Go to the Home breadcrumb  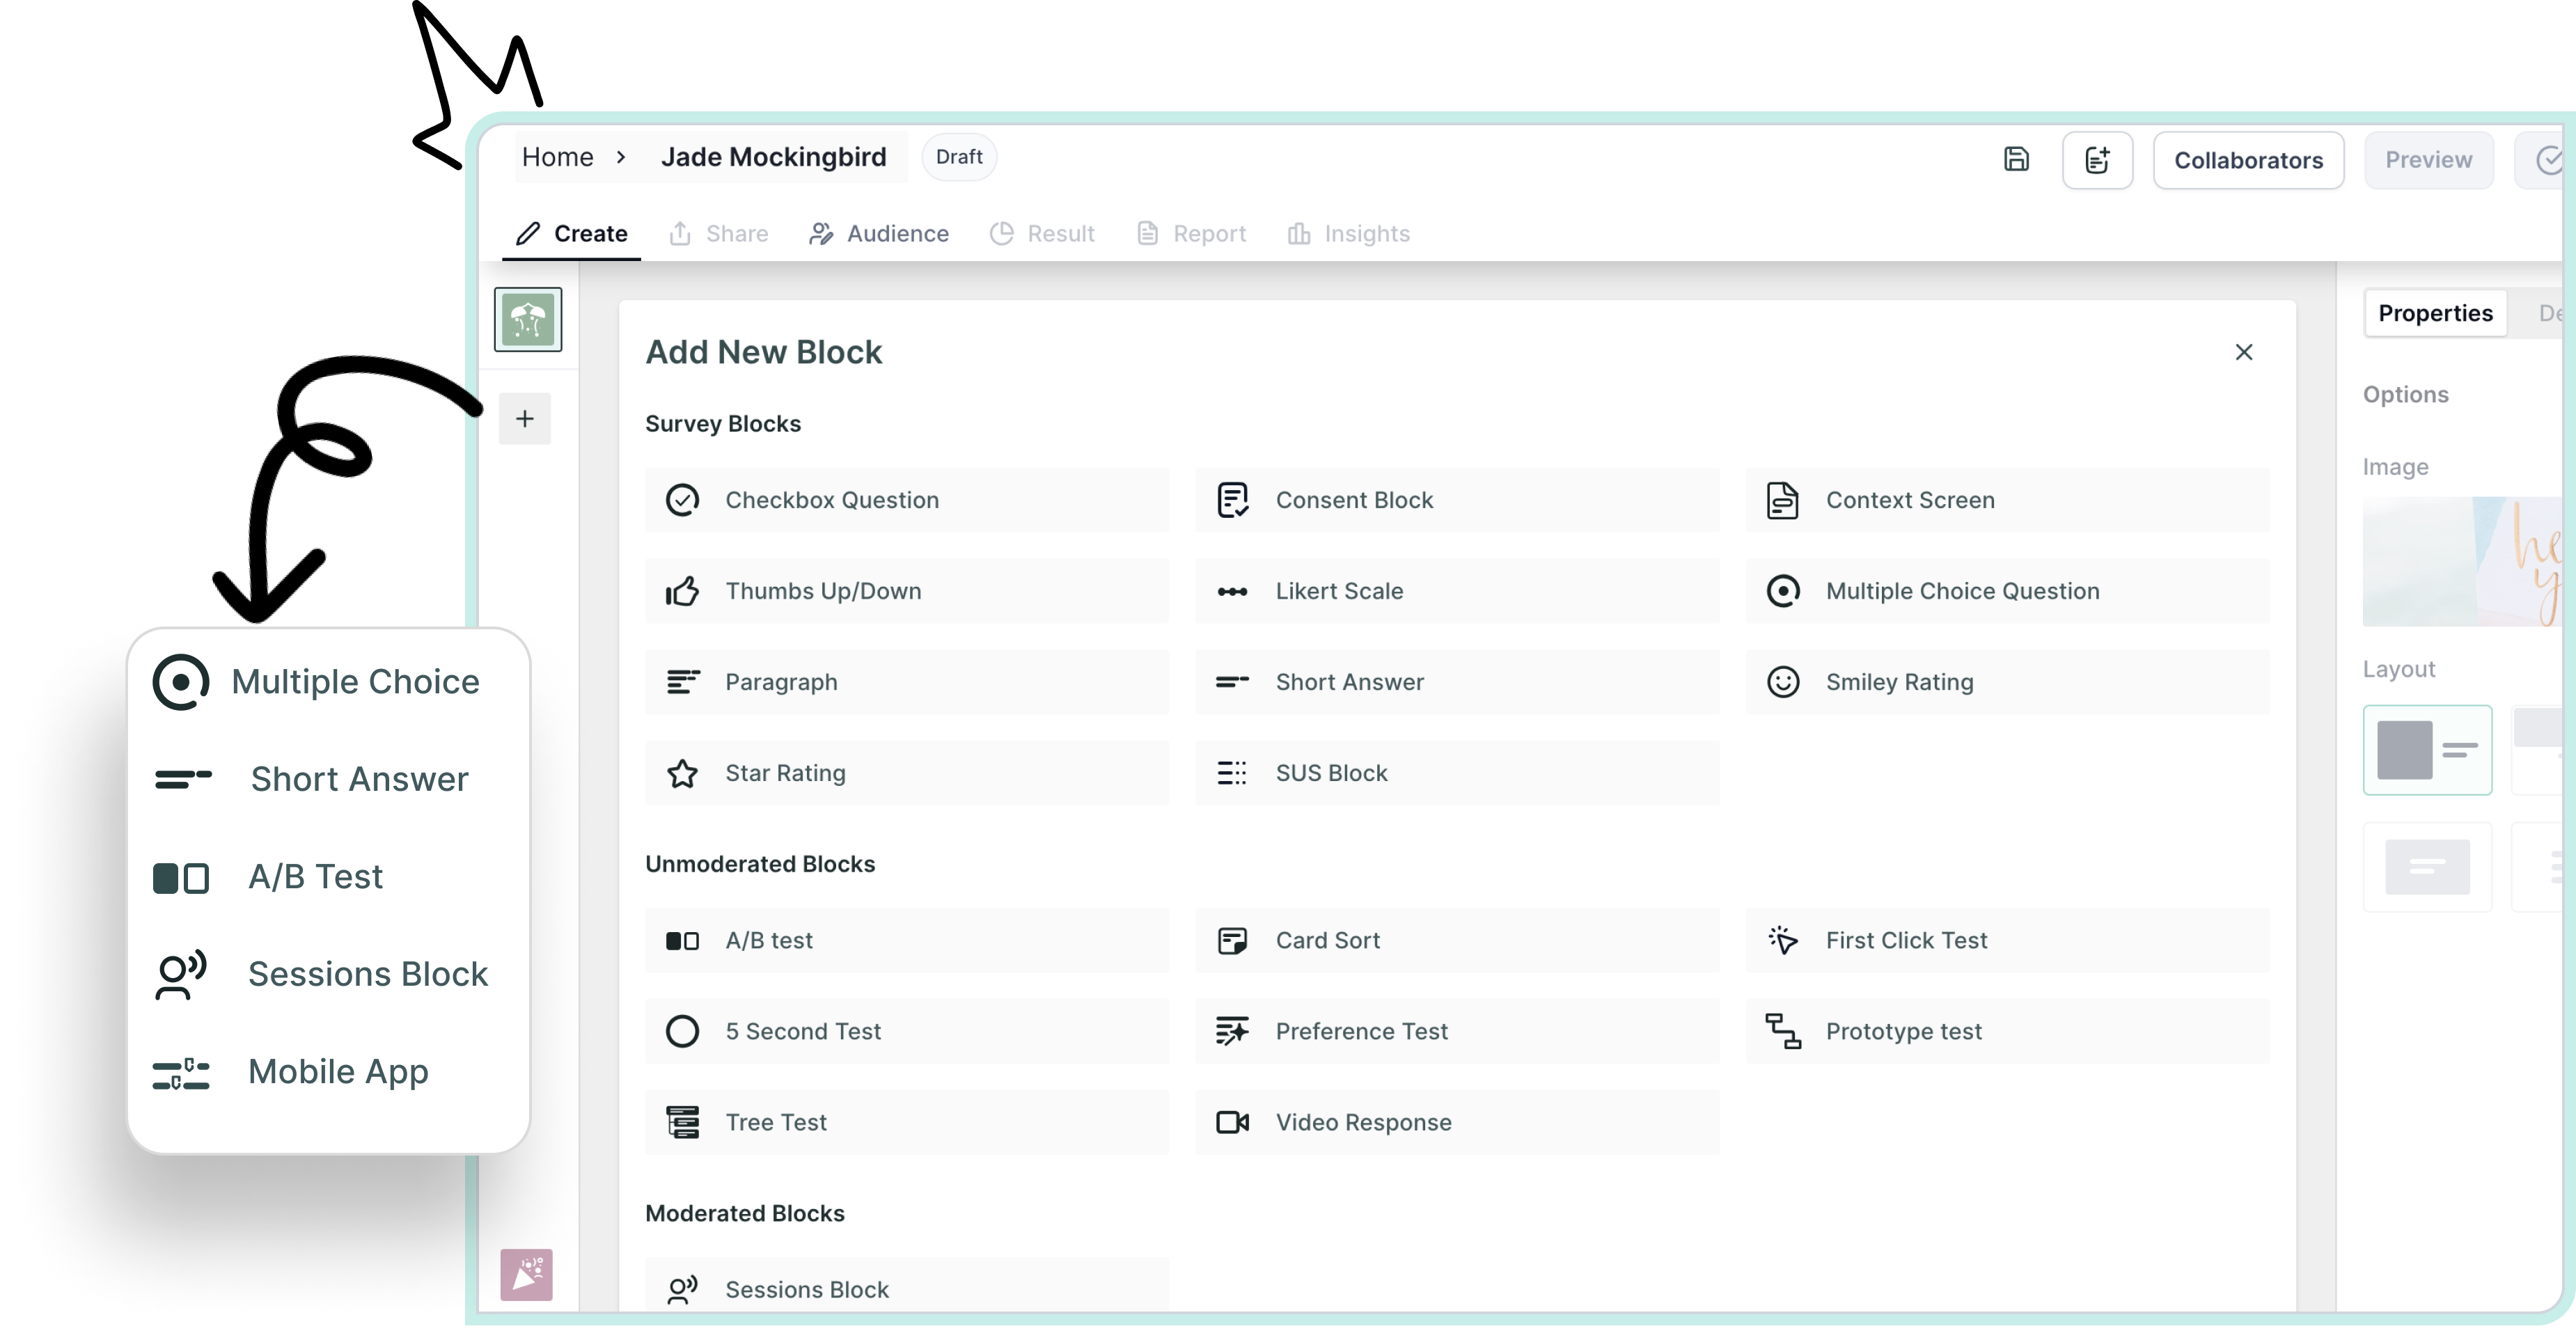click(557, 157)
